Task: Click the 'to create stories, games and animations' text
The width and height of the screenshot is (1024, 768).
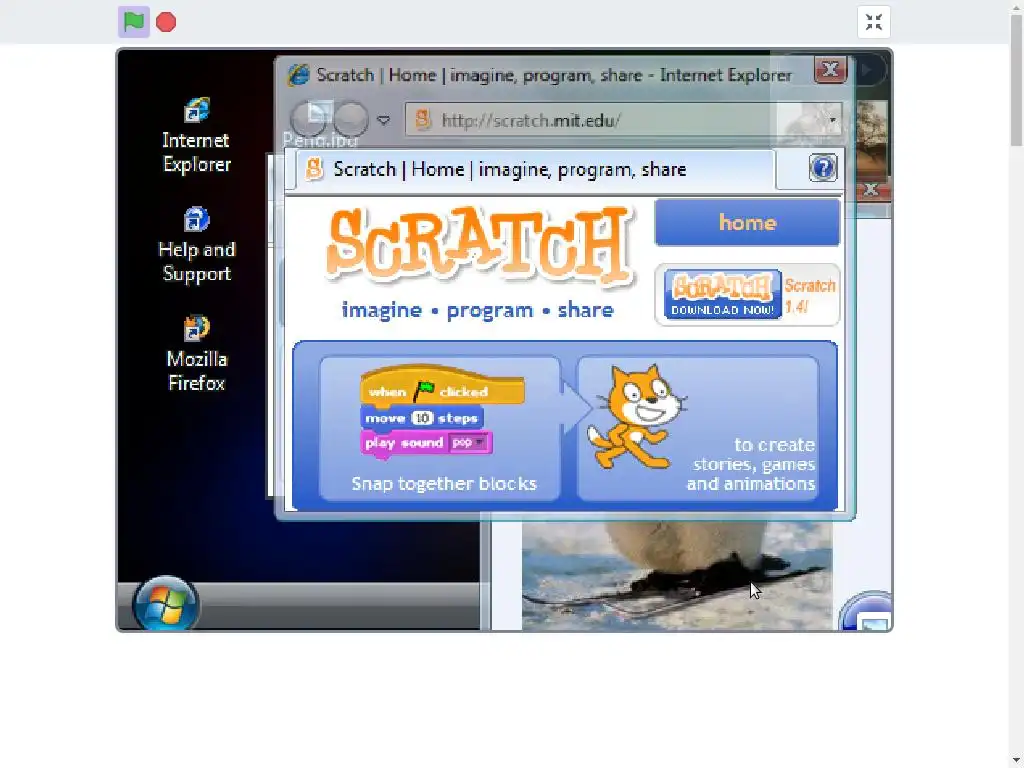Action: [750, 464]
